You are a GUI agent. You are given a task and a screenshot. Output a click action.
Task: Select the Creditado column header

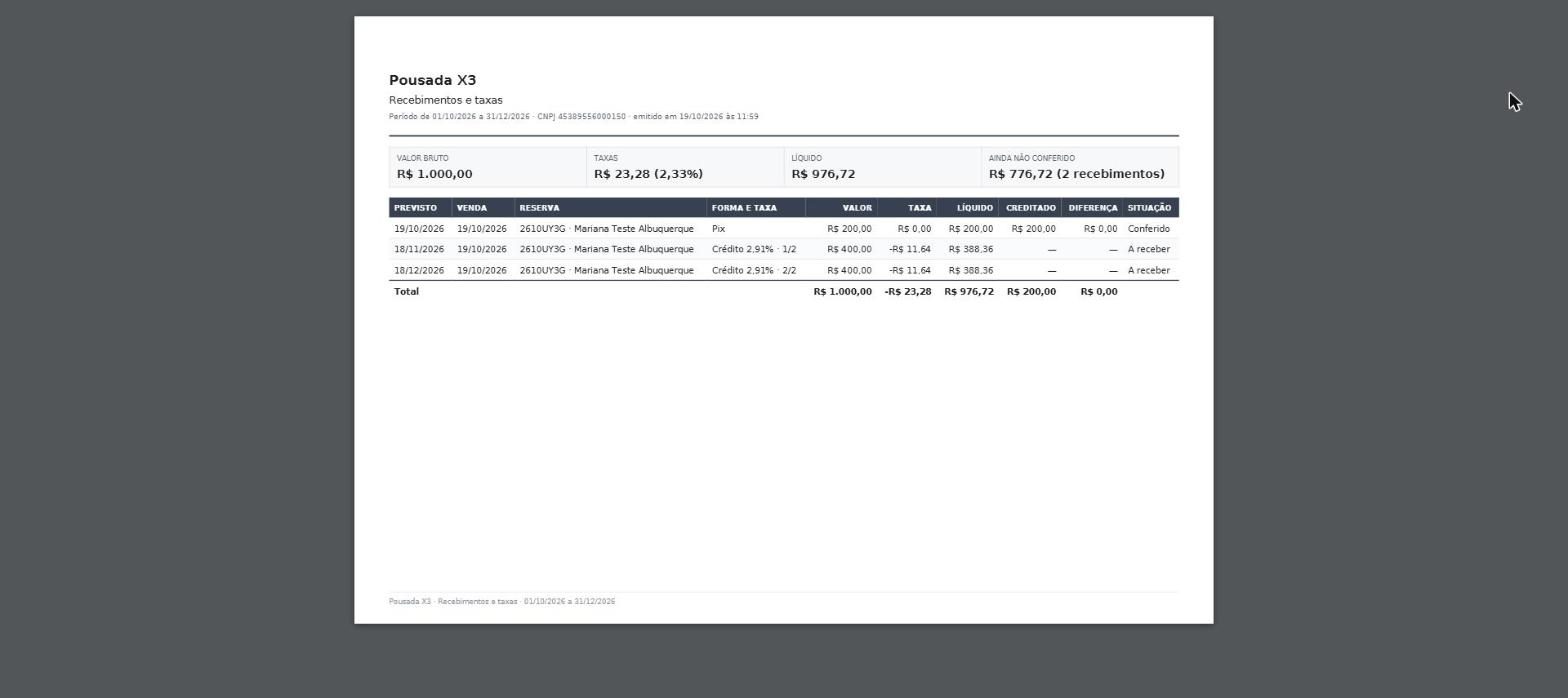click(x=1030, y=208)
